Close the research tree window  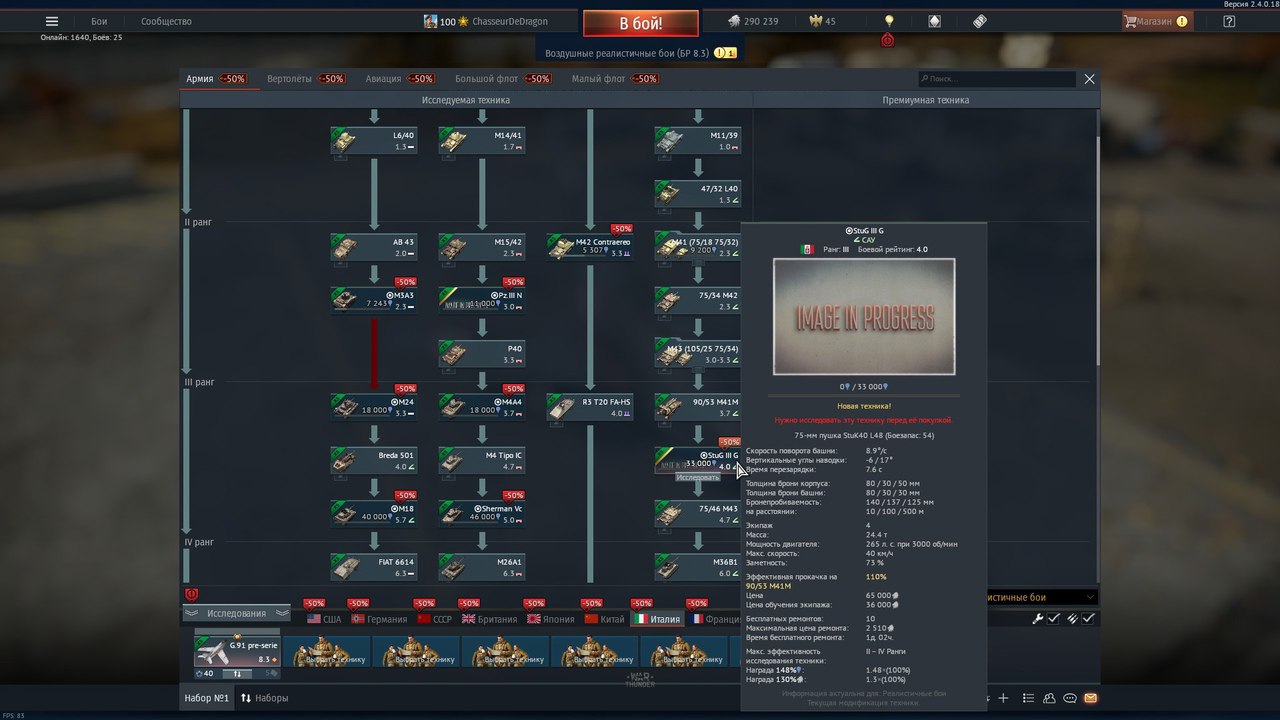click(x=1089, y=79)
